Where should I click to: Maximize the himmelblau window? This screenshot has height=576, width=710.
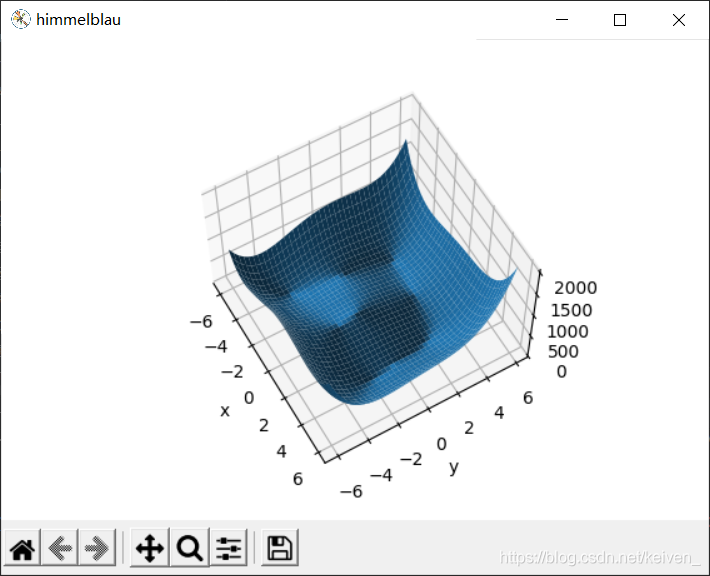pyautogui.click(x=620, y=20)
